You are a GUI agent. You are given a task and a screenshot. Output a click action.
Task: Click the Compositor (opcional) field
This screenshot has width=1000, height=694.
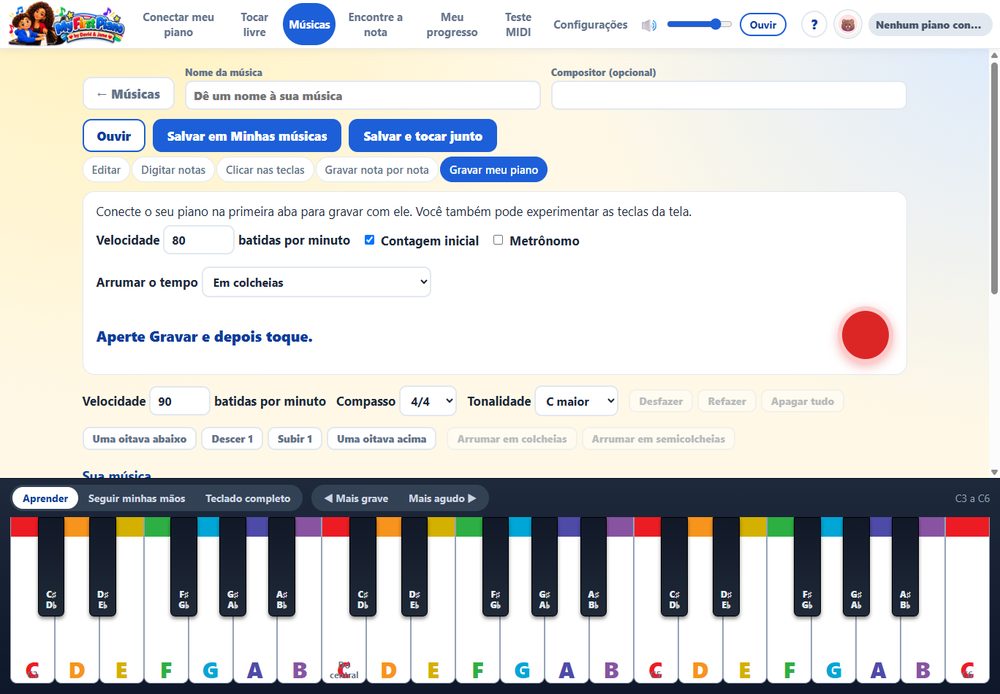[x=728, y=96]
